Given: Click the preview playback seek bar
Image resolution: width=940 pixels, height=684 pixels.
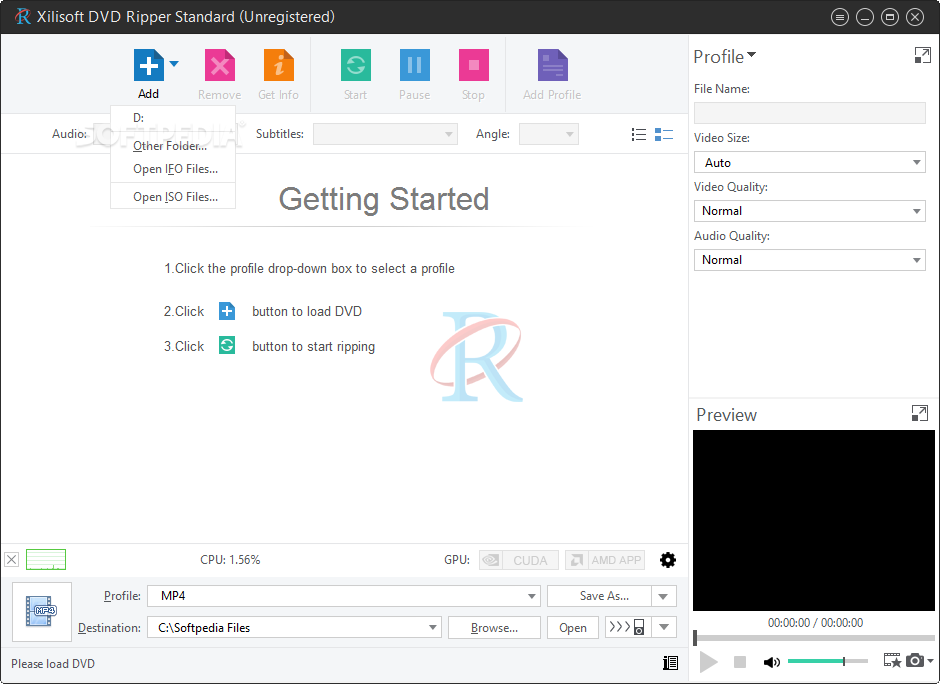Looking at the screenshot, I should tap(815, 638).
